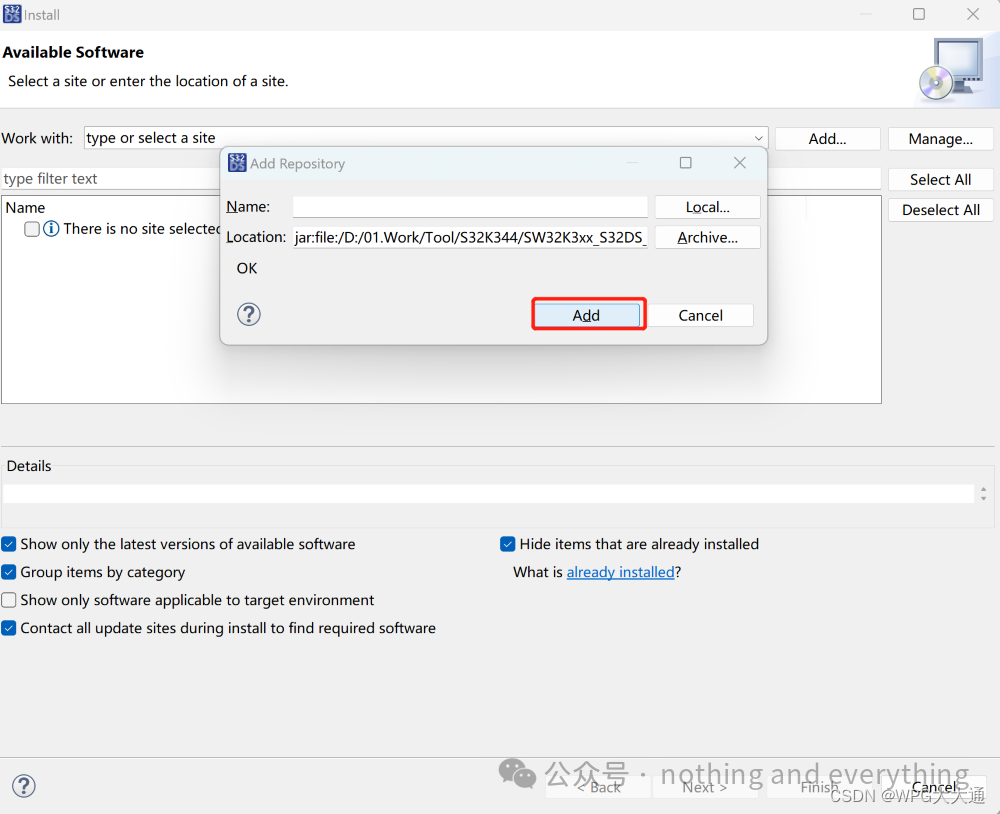Toggle Show only the latest versions
The height and width of the screenshot is (814, 1000).
coord(9,544)
